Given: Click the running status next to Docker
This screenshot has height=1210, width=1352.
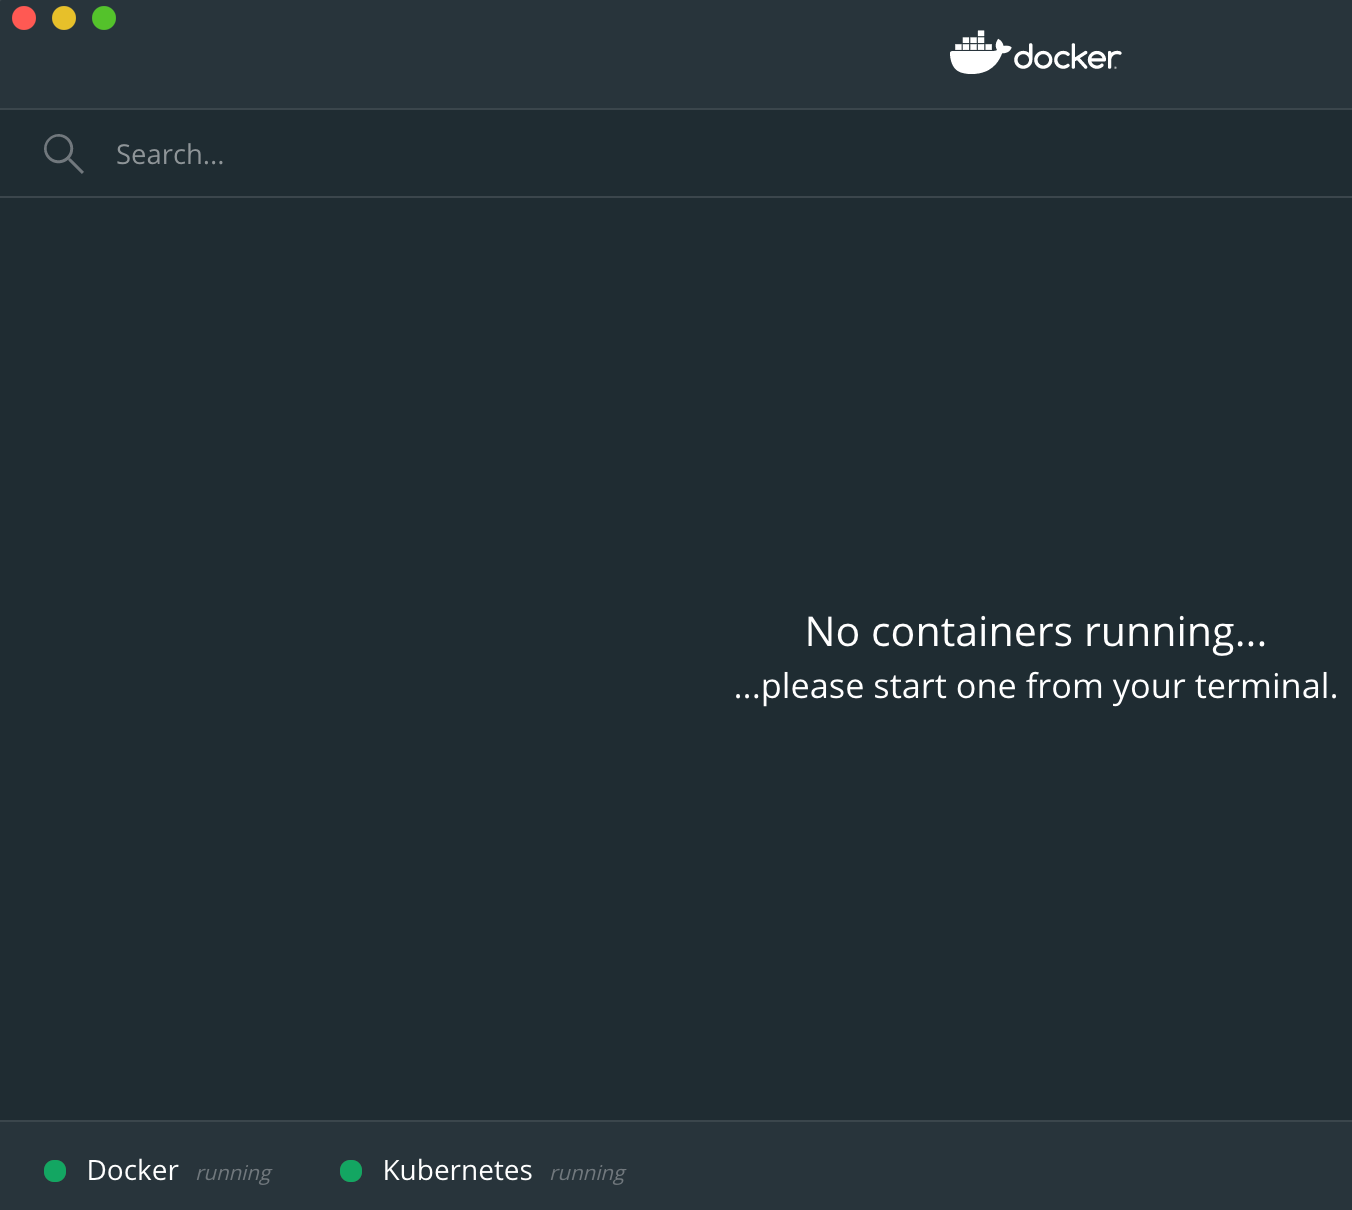Looking at the screenshot, I should coord(234,1173).
